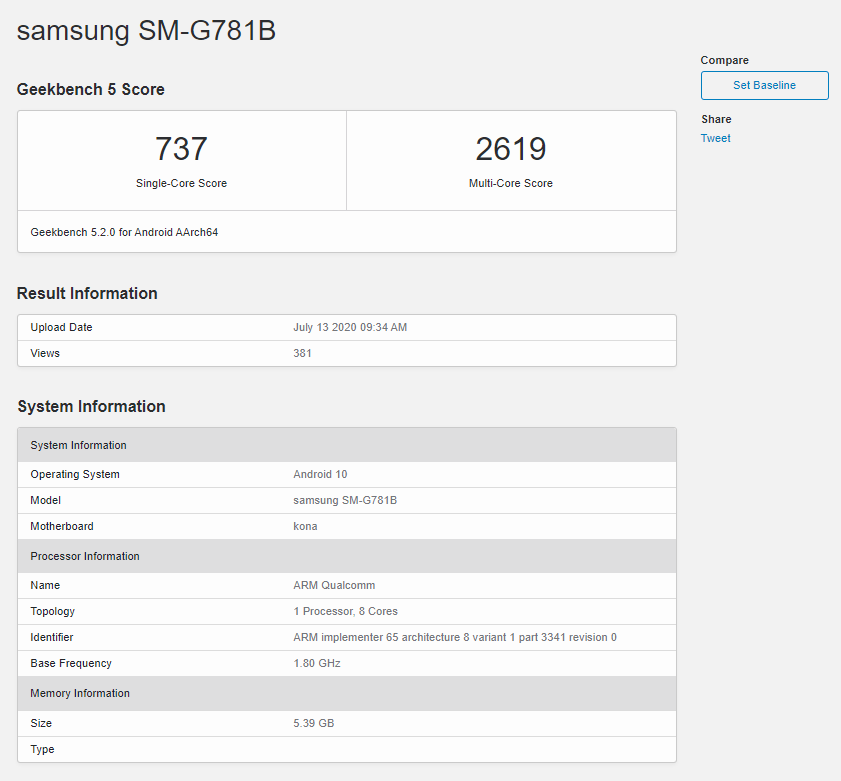Select the single-core score 737

[x=181, y=149]
